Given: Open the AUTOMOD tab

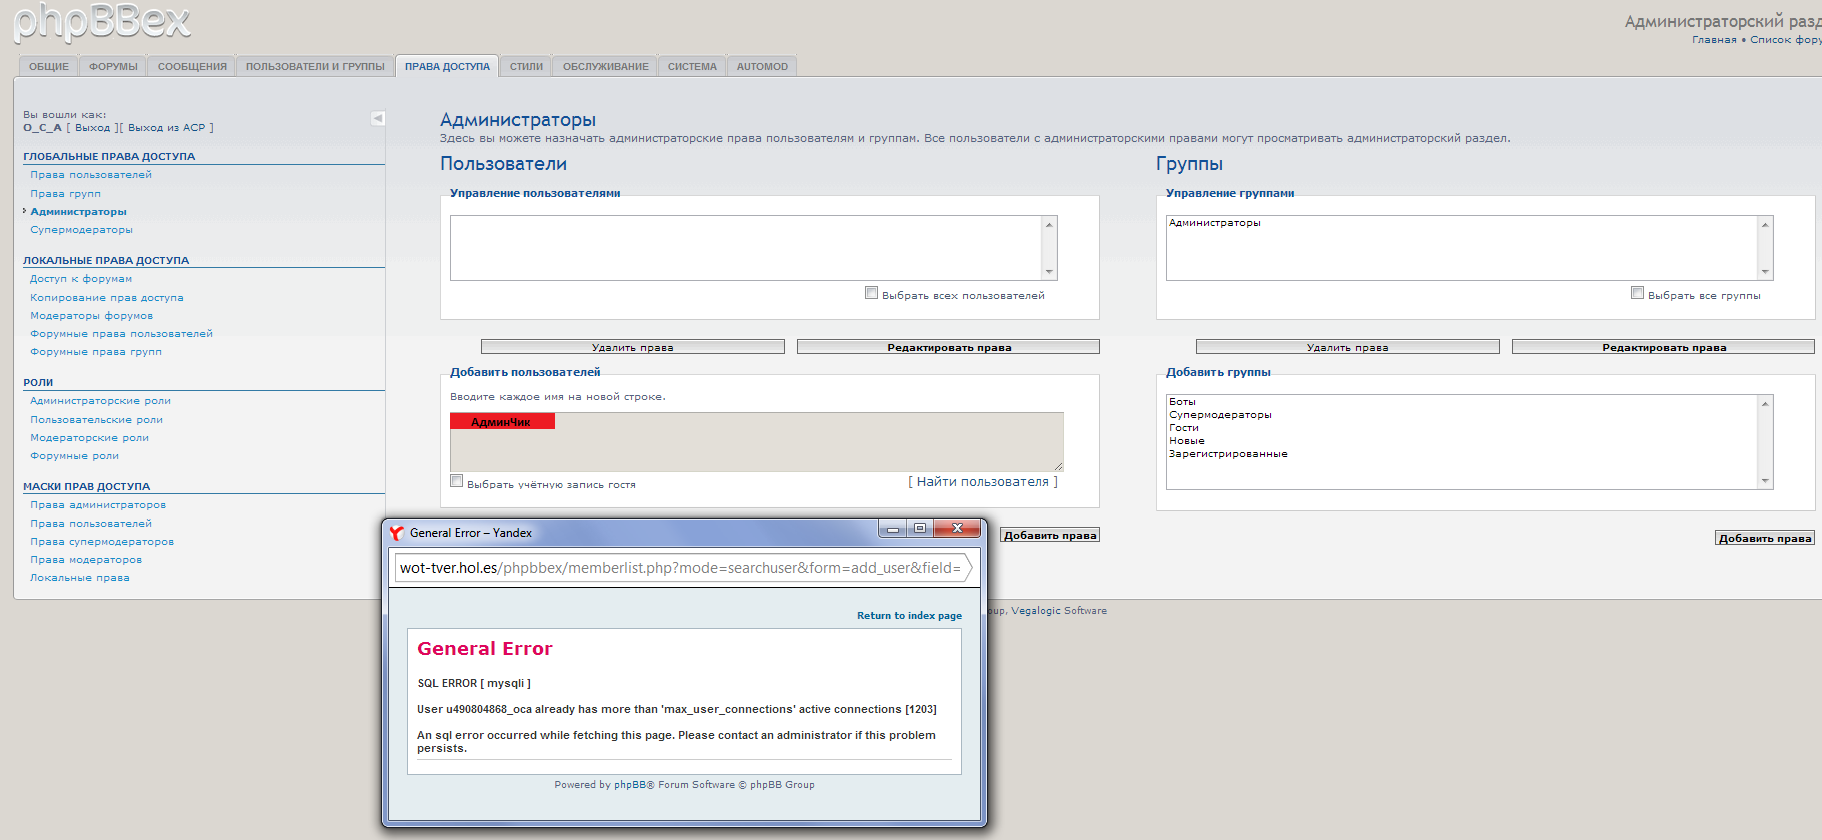Looking at the screenshot, I should coord(762,67).
